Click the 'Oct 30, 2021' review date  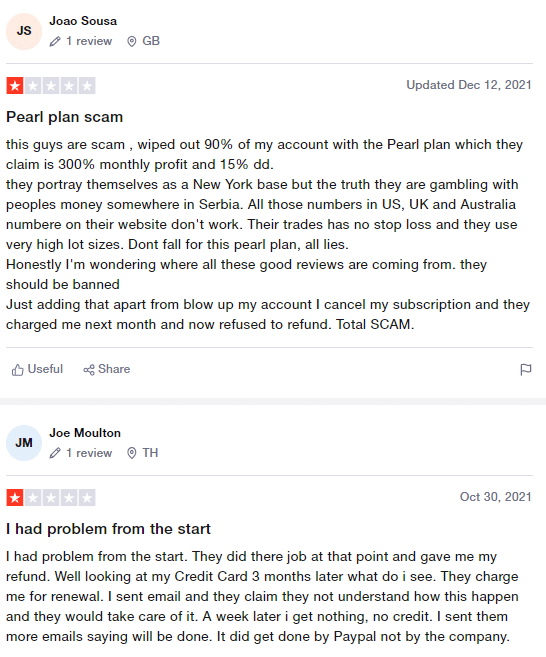pyautogui.click(x=496, y=497)
